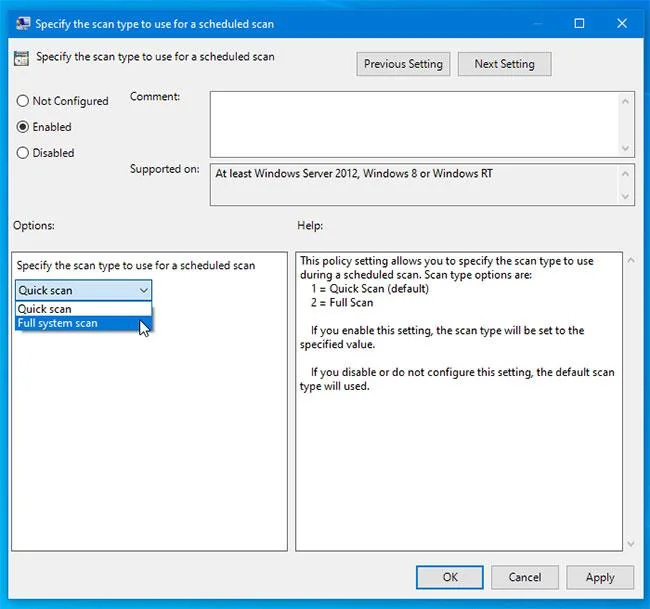Choose Quick scan from the dropdown list

pos(84,309)
